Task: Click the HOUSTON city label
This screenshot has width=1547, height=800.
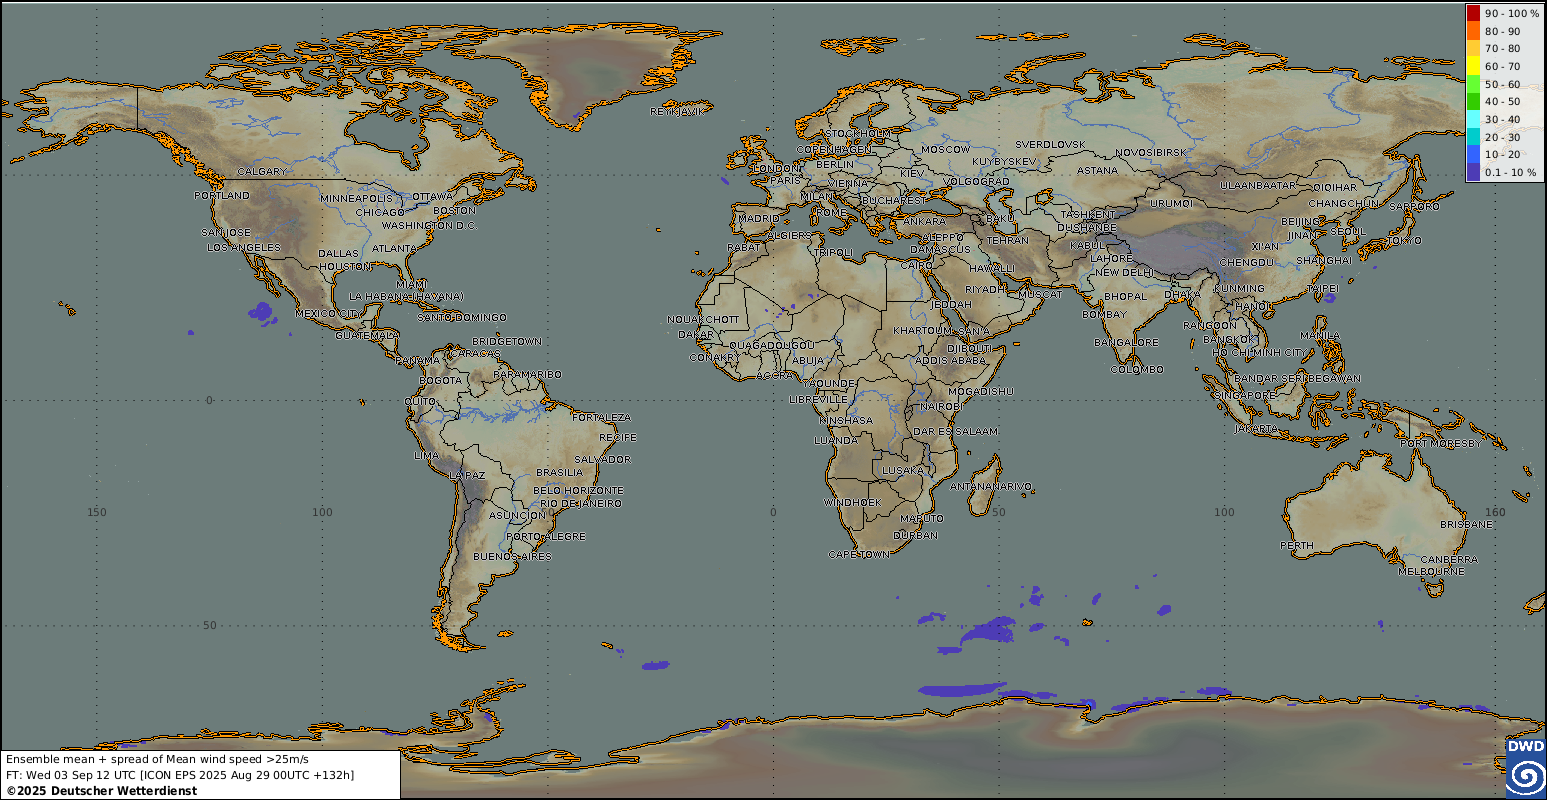Action: click(x=346, y=266)
